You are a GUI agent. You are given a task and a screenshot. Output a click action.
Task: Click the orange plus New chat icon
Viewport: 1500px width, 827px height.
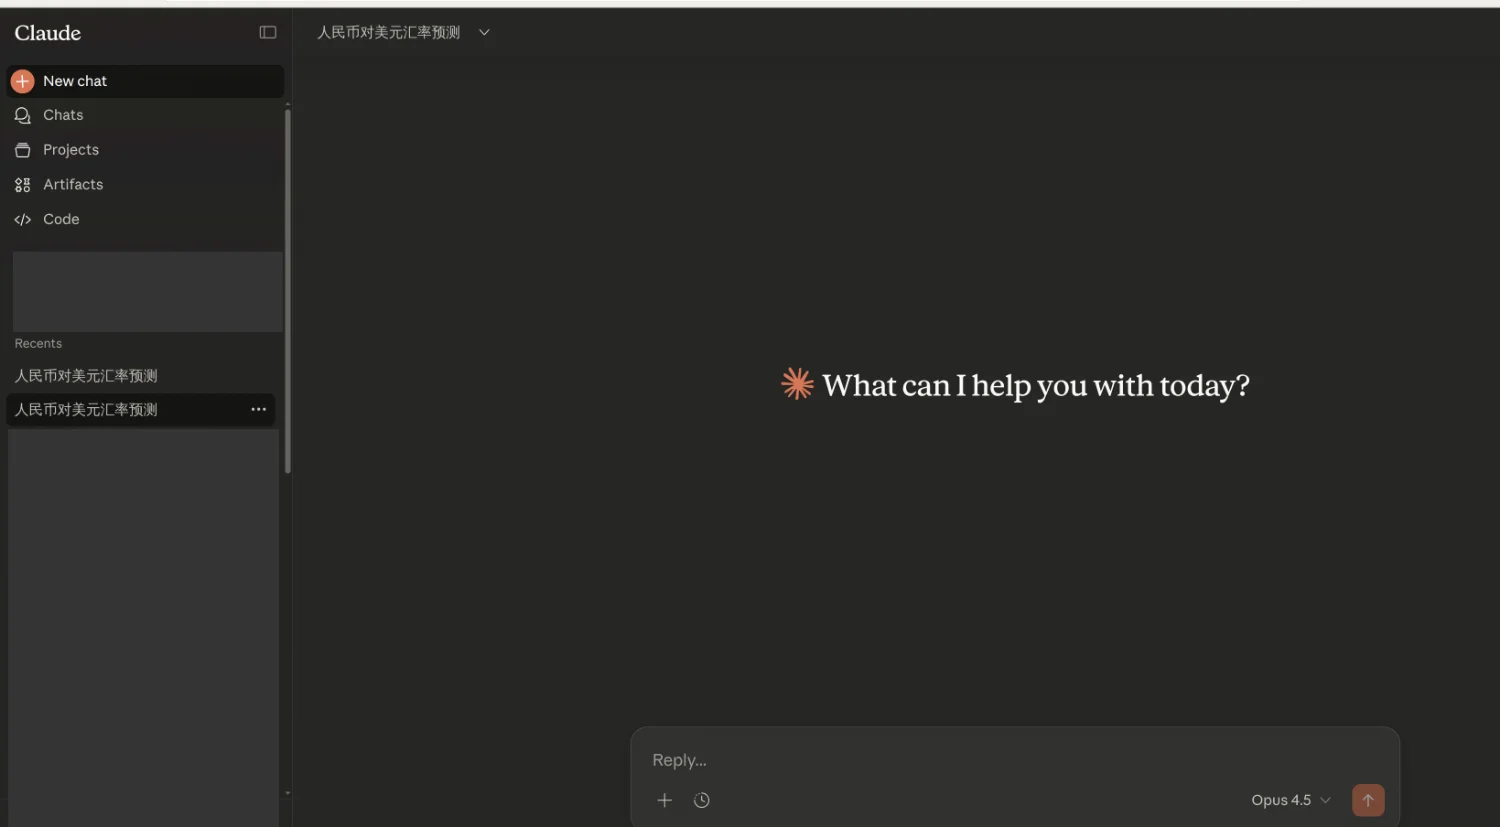(23, 81)
